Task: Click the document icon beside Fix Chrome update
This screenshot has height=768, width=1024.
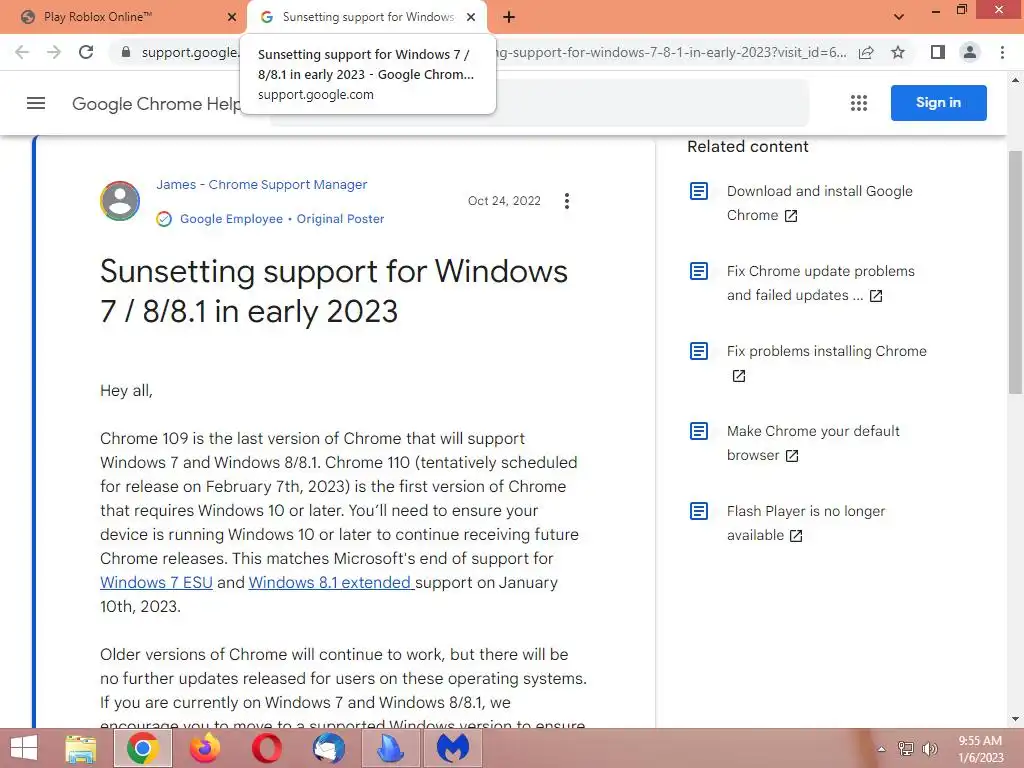Action: (699, 271)
